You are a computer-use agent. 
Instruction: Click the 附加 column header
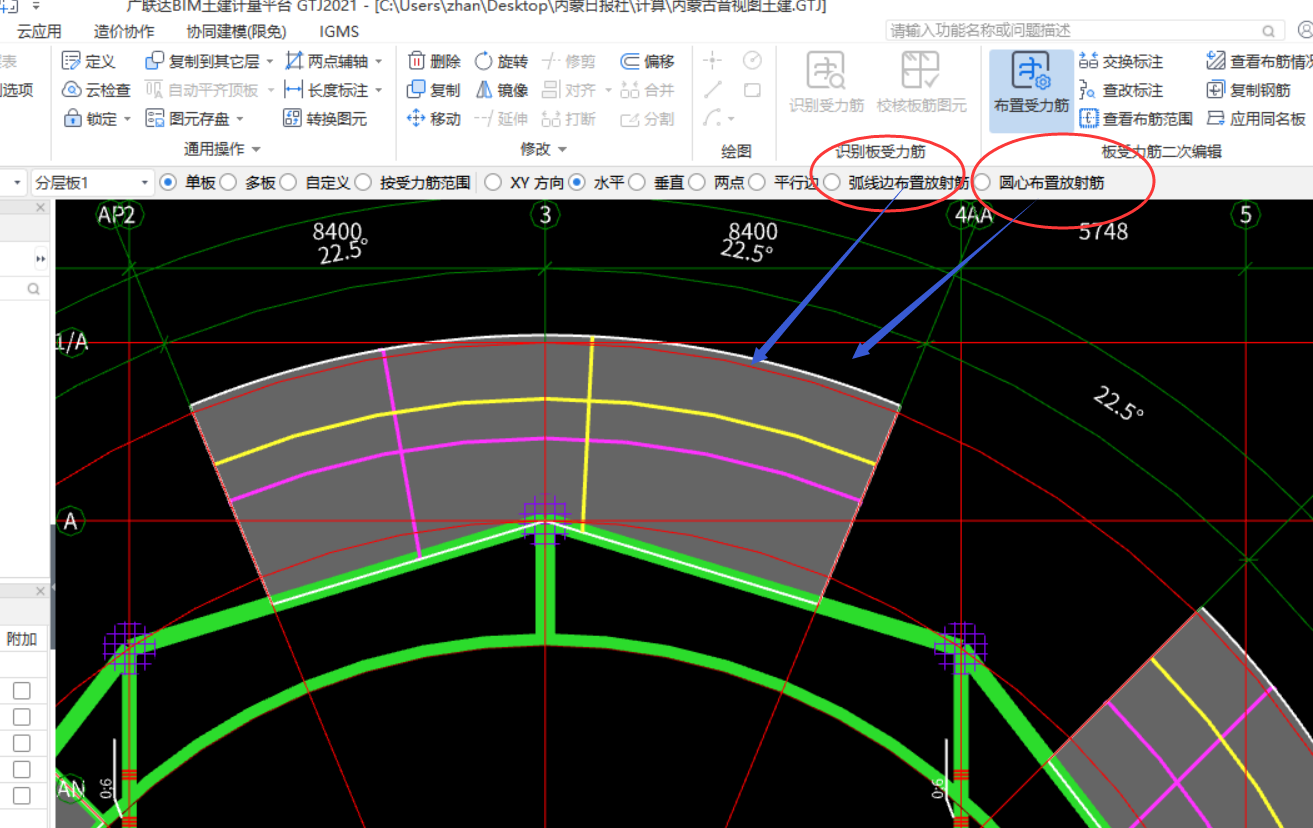point(21,638)
